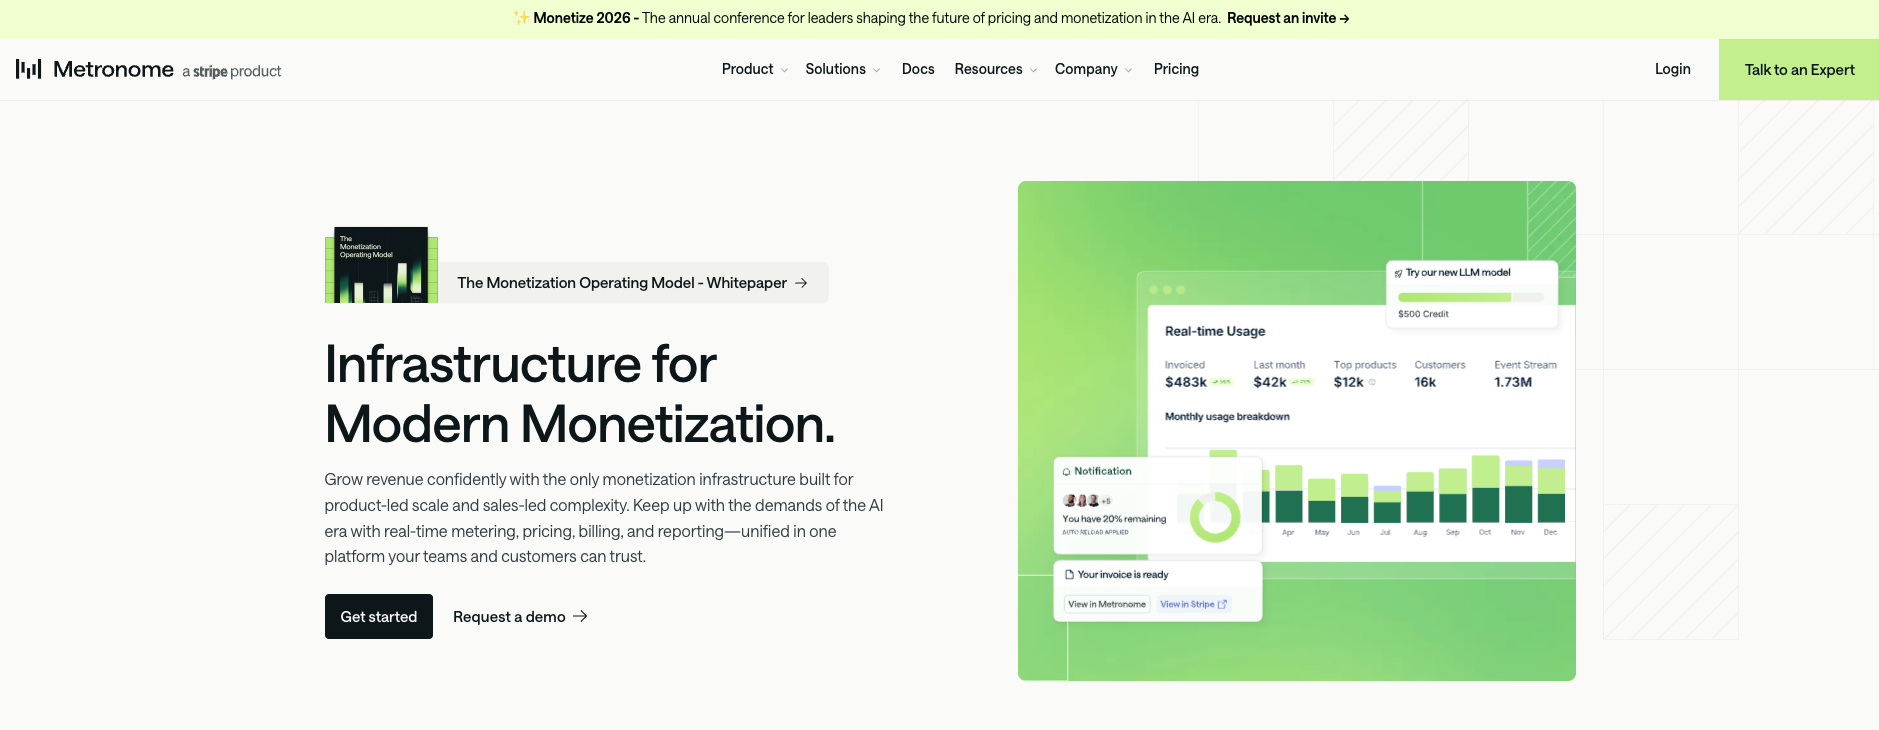Viewport: 1879px width, 730px height.
Task: Open the Metronome wordmark home link
Action: click(113, 69)
